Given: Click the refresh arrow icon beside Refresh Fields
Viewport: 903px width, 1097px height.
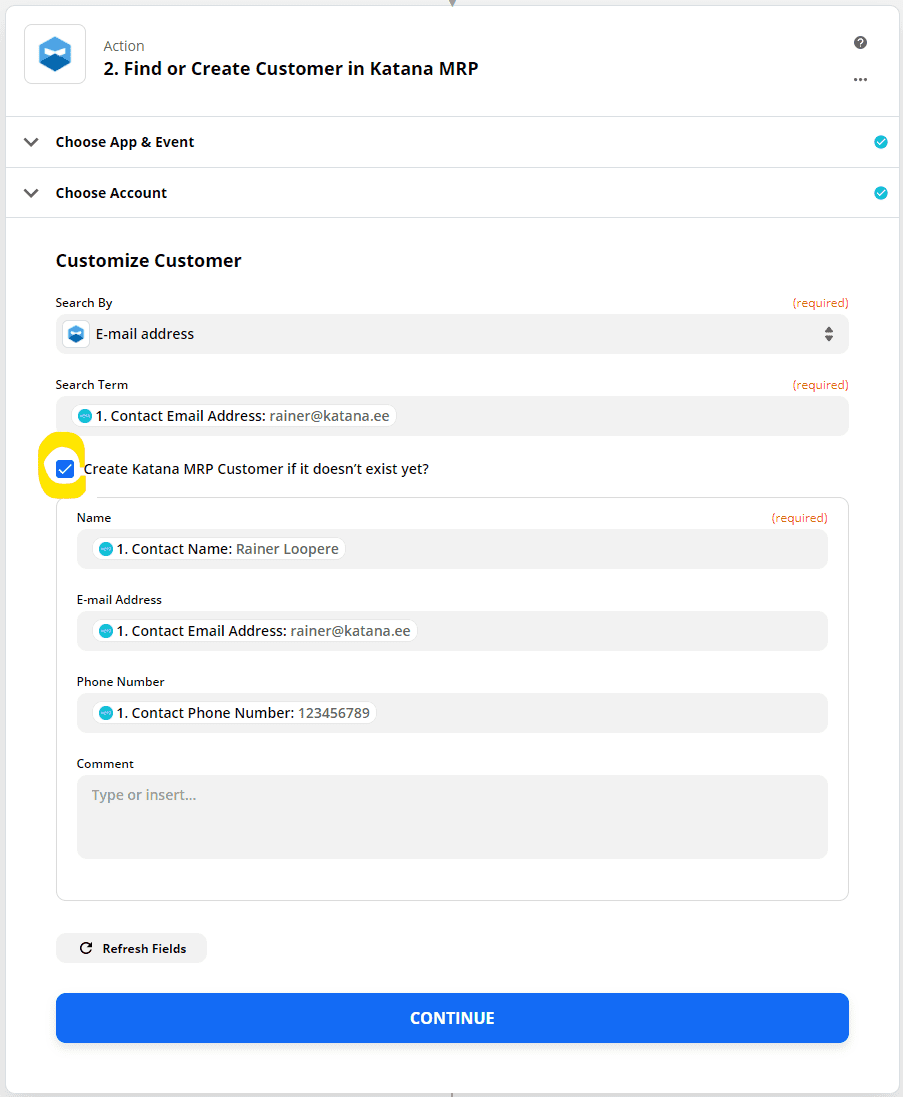Looking at the screenshot, I should (86, 948).
